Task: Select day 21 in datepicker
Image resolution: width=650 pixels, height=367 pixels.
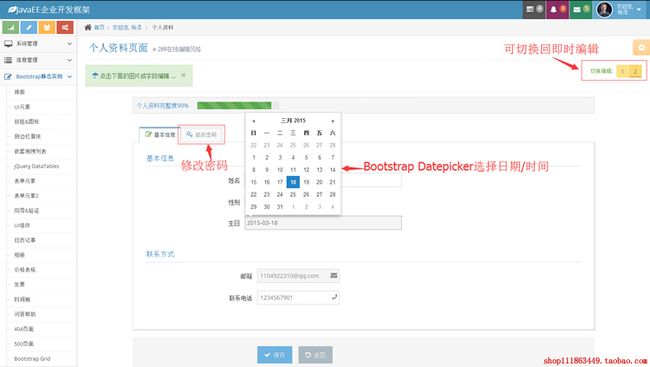Action: pos(332,182)
